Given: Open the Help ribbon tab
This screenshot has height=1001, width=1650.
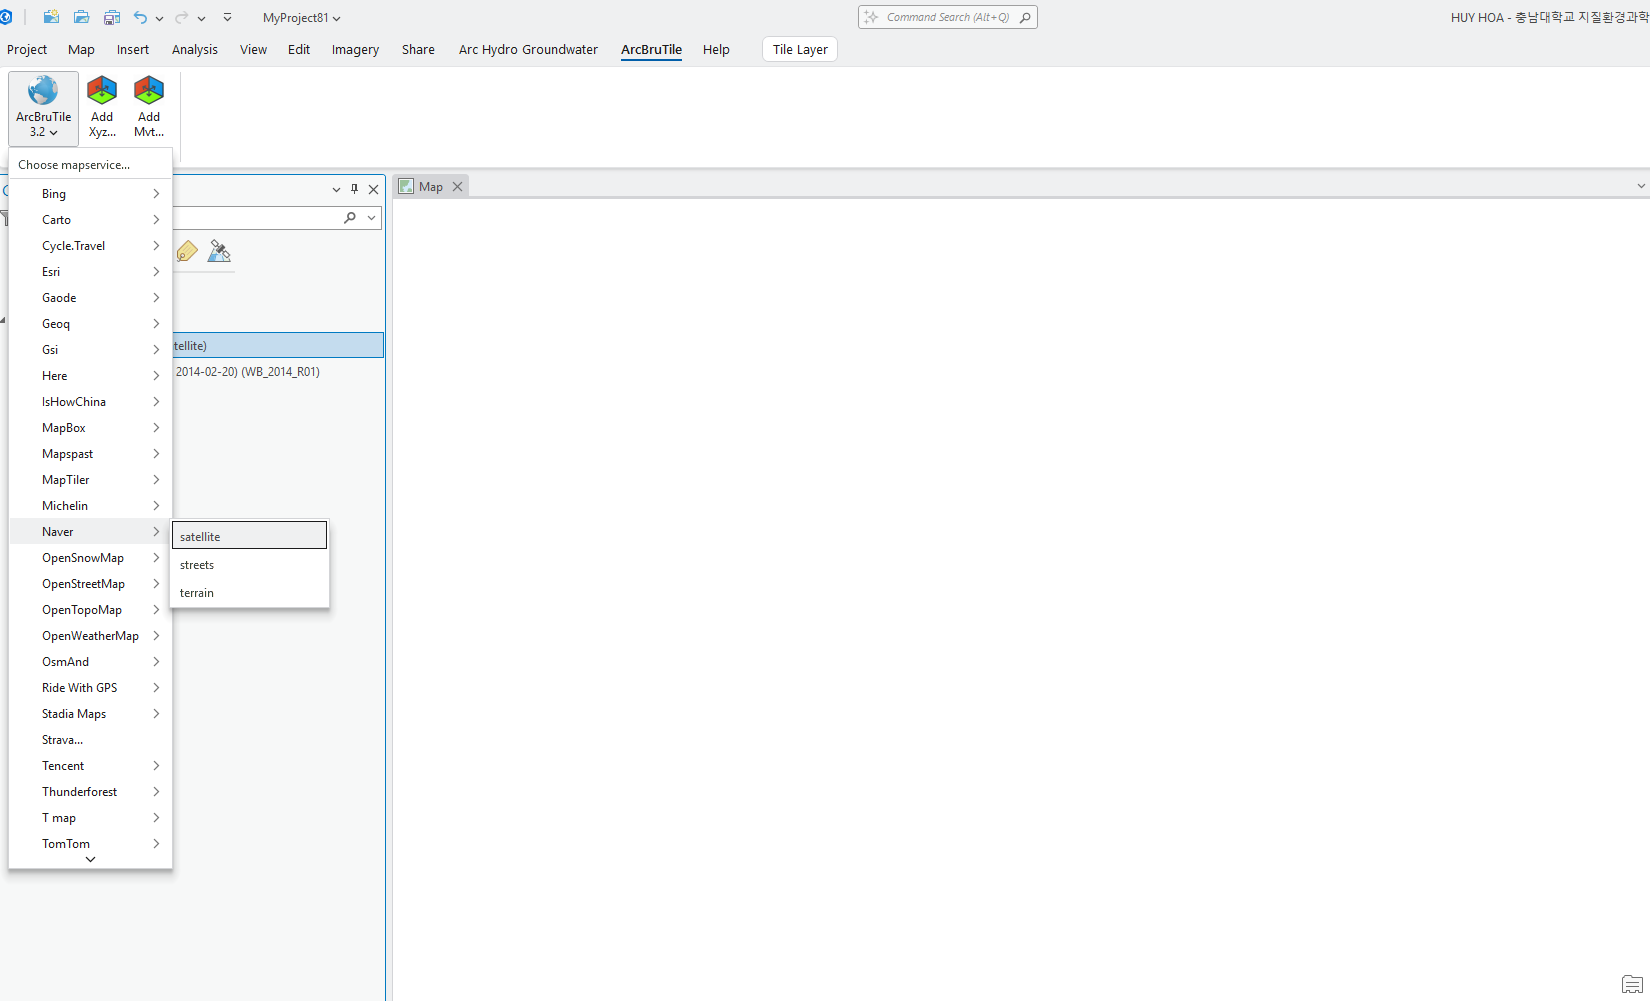Looking at the screenshot, I should 716,49.
